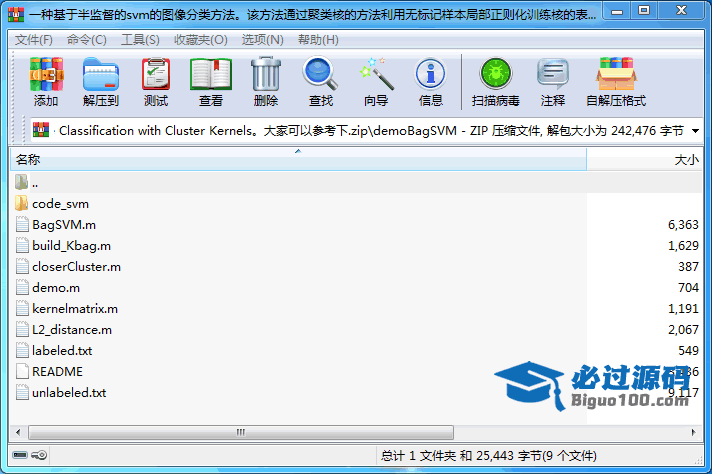Click the archive icon in address bar

(41, 130)
